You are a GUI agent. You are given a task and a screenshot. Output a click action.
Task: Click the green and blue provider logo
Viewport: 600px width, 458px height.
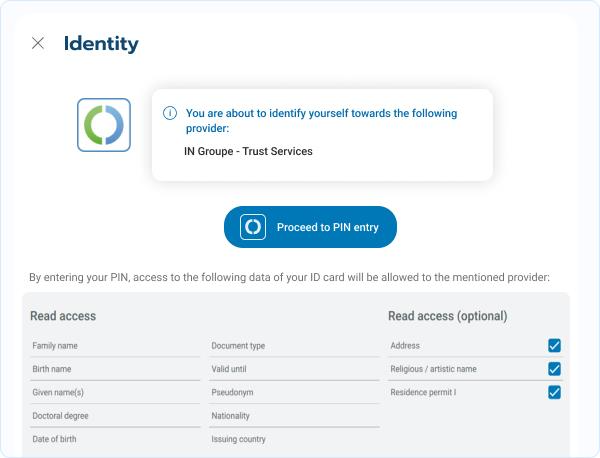[x=104, y=125]
